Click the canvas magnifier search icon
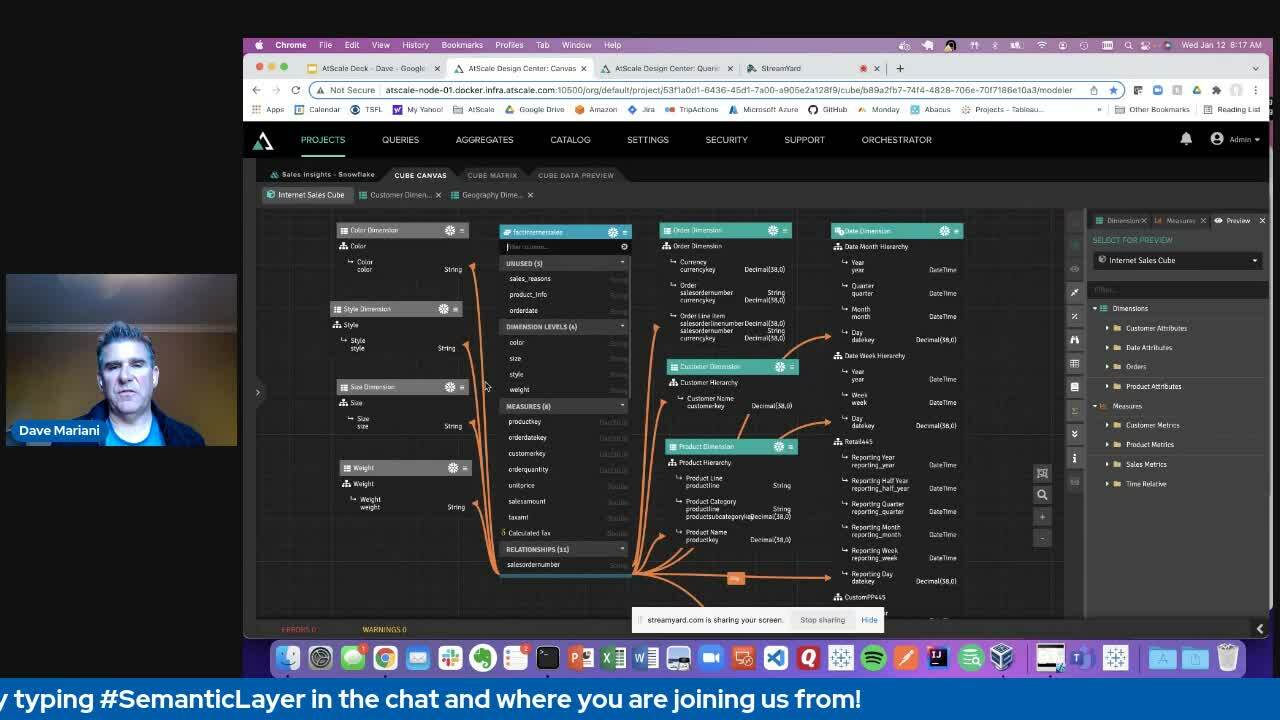 pyautogui.click(x=1042, y=494)
